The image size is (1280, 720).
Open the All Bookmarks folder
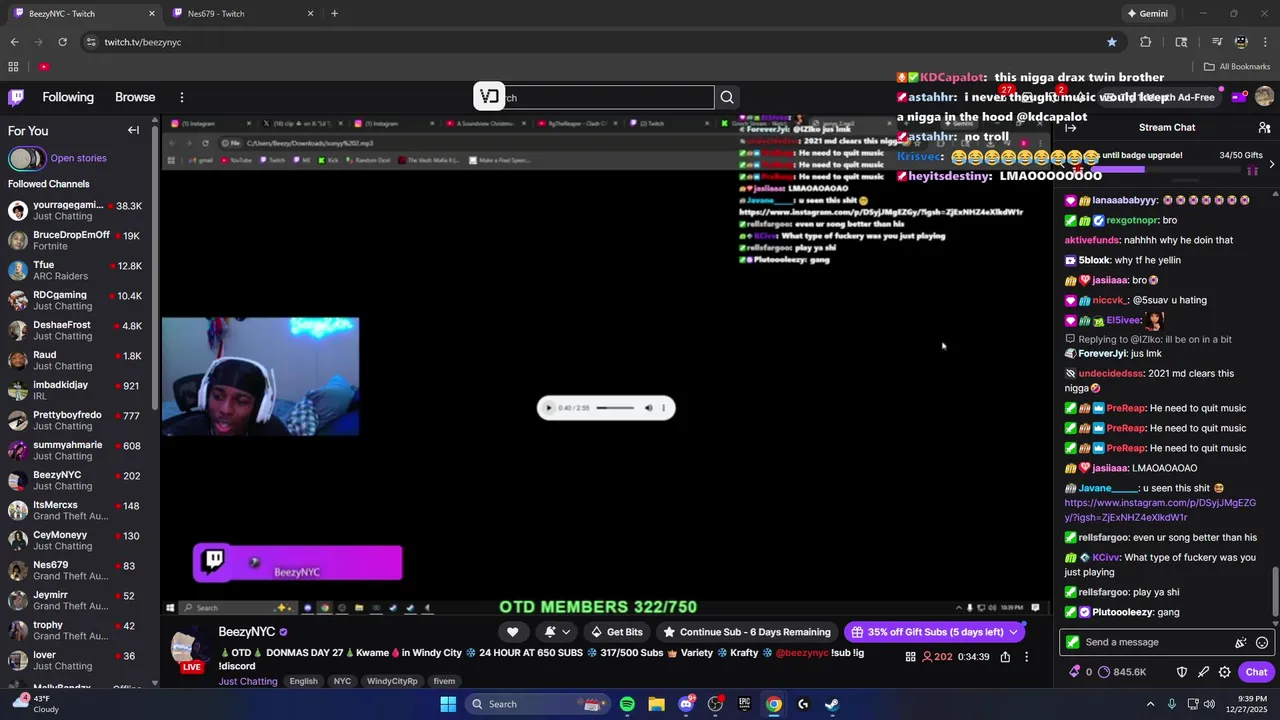[x=1237, y=67]
